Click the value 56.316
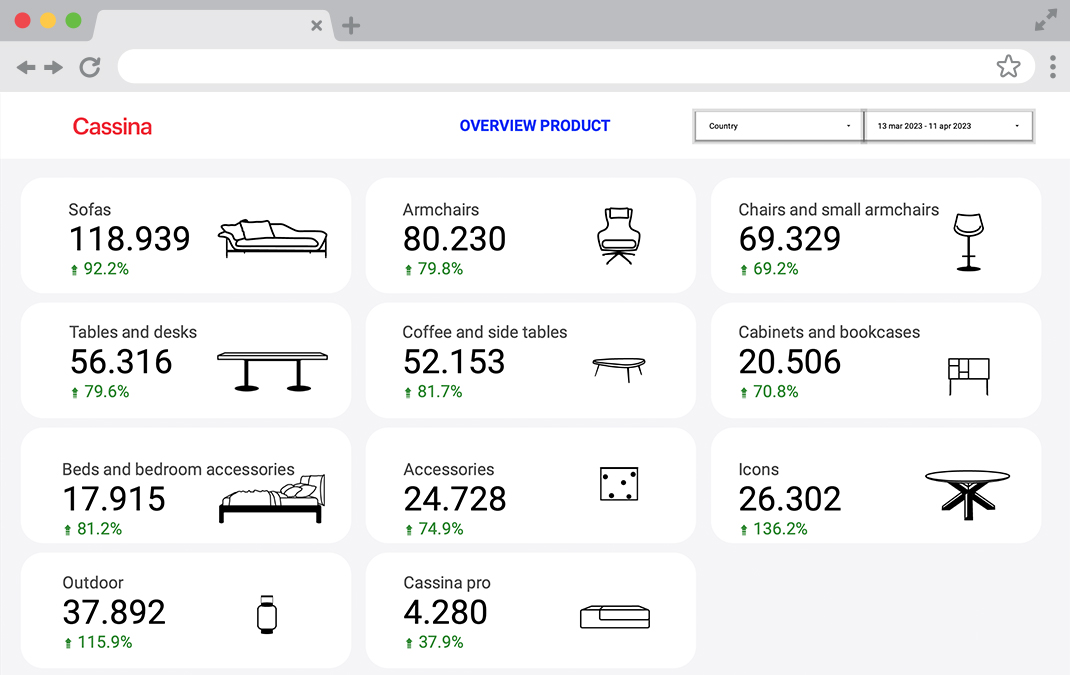1070x675 pixels. [121, 362]
